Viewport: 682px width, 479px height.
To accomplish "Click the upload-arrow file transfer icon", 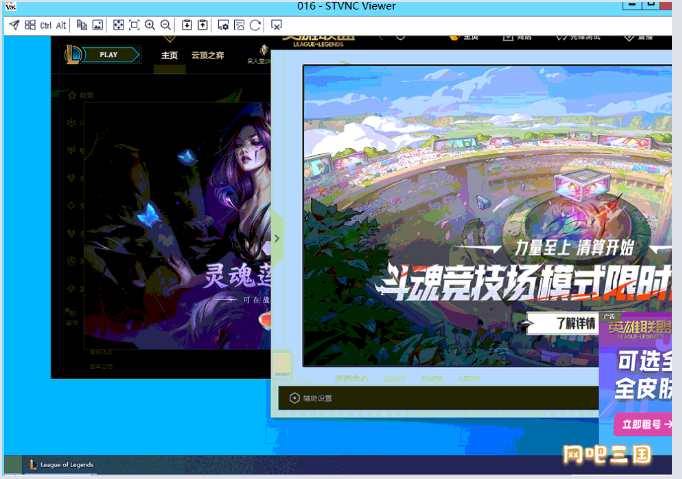I will [x=203, y=25].
